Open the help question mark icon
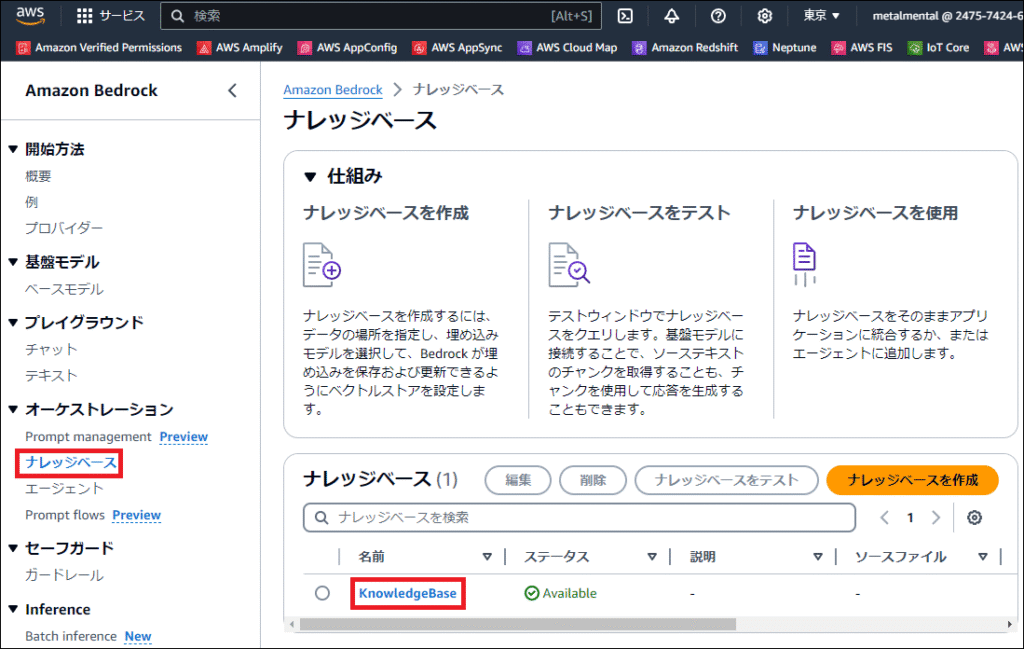This screenshot has height=649, width=1024. pyautogui.click(x=718, y=16)
